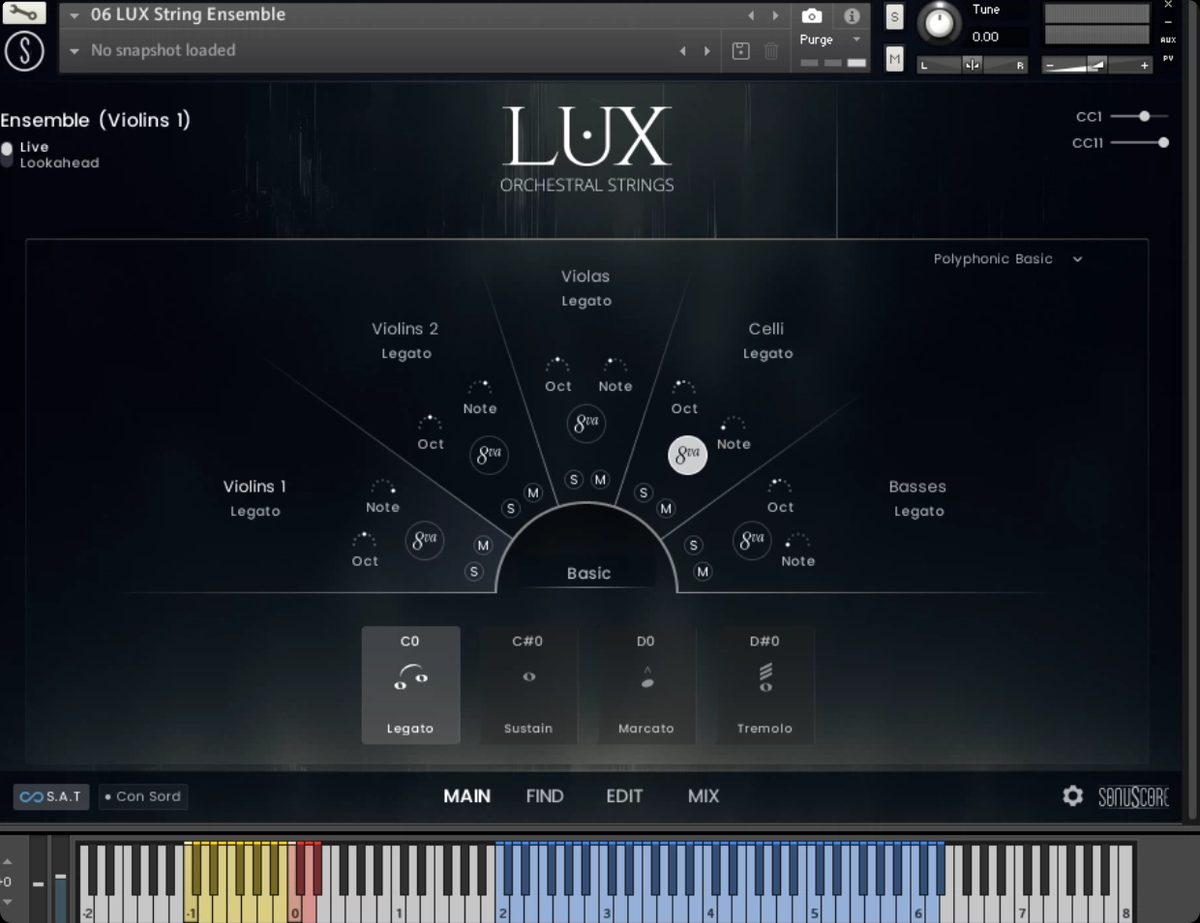Click the pan center icon on pan slider
Screen dimensions: 1200x923
972,65
